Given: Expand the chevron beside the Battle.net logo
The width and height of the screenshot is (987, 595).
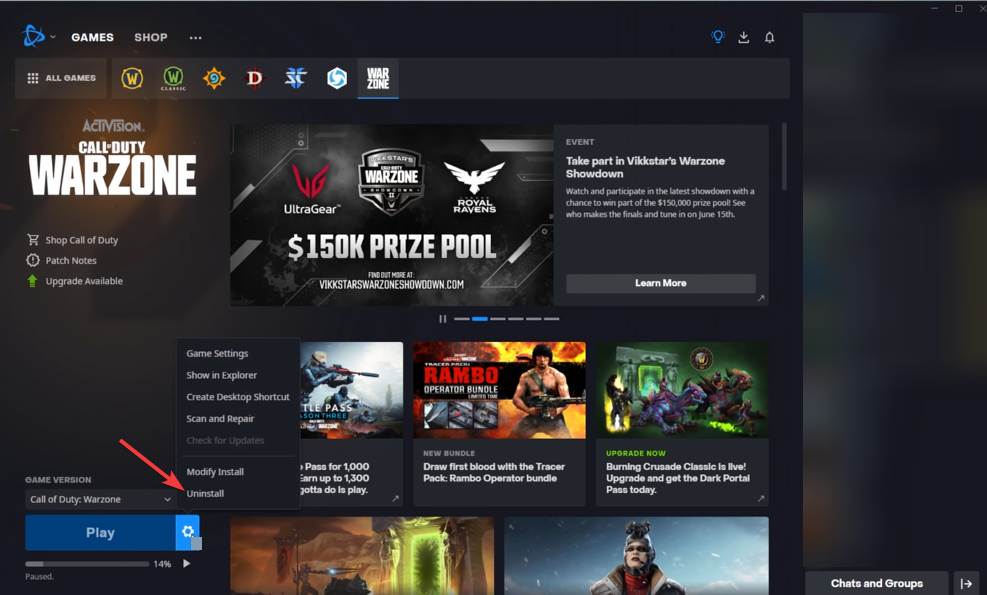Looking at the screenshot, I should coord(53,37).
